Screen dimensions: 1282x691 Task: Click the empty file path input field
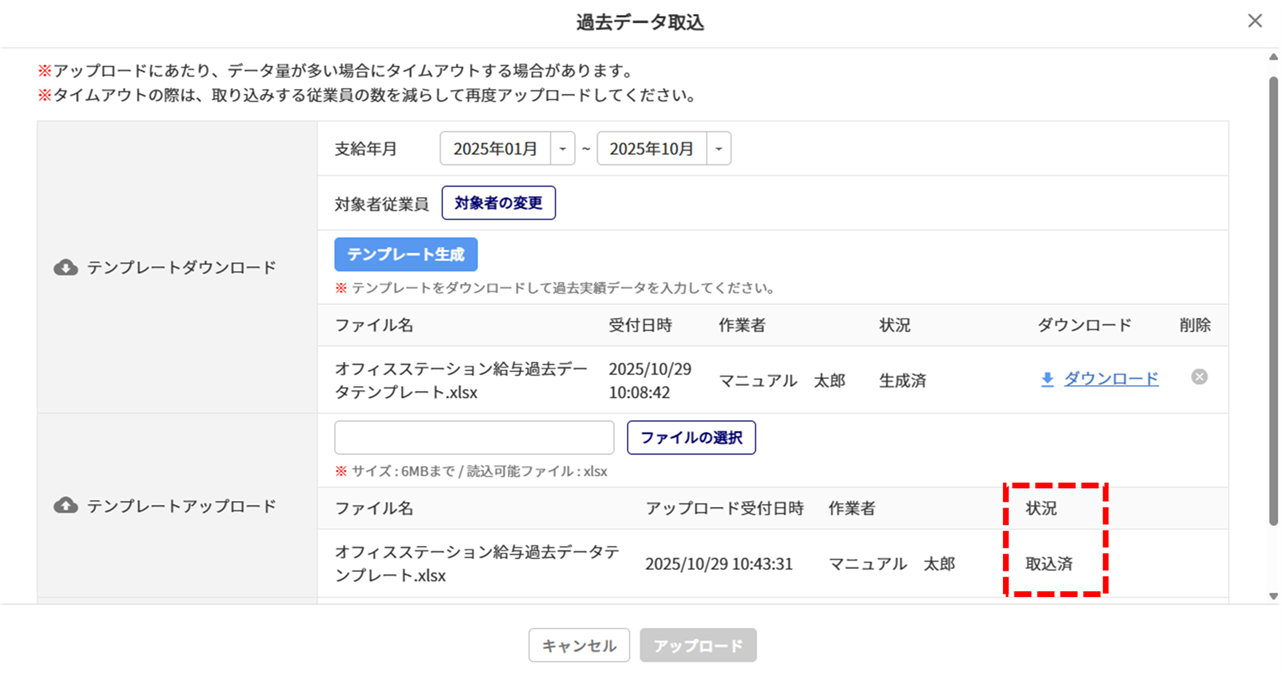tap(474, 438)
